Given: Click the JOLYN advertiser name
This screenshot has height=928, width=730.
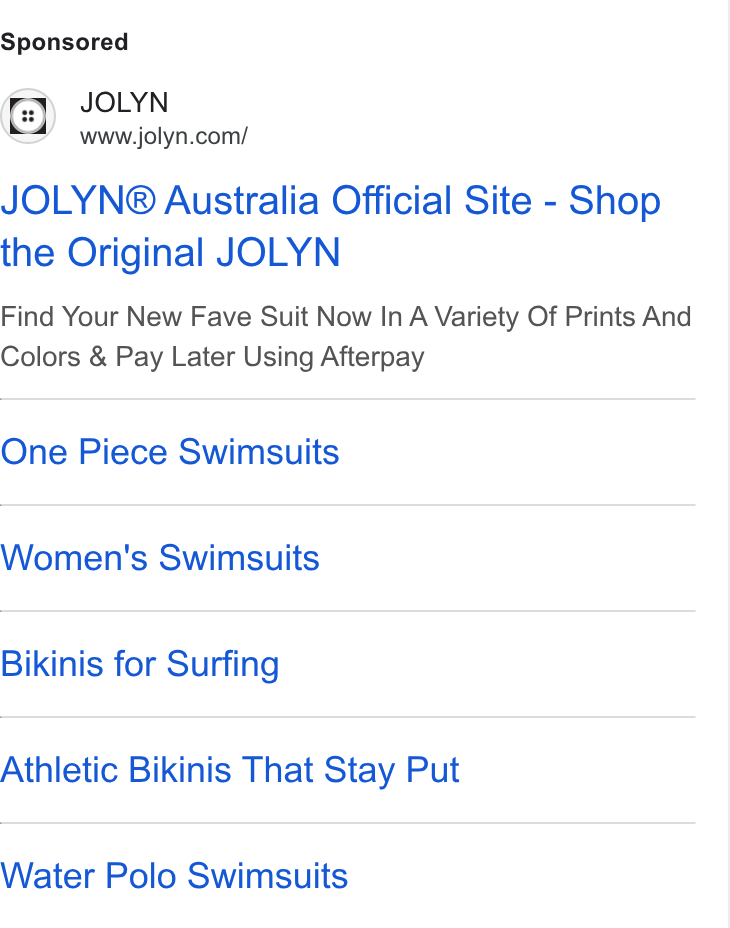Looking at the screenshot, I should click(124, 102).
